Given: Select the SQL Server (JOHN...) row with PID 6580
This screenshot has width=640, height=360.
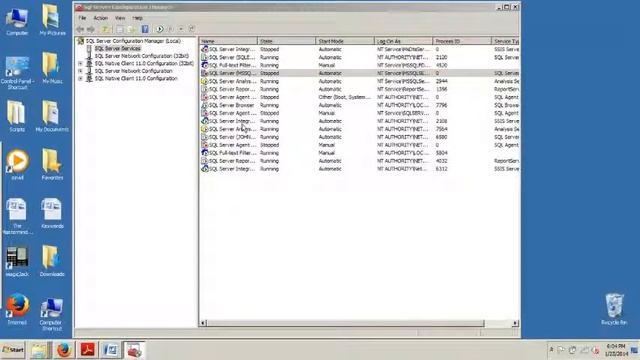Looking at the screenshot, I should click(x=359, y=137).
